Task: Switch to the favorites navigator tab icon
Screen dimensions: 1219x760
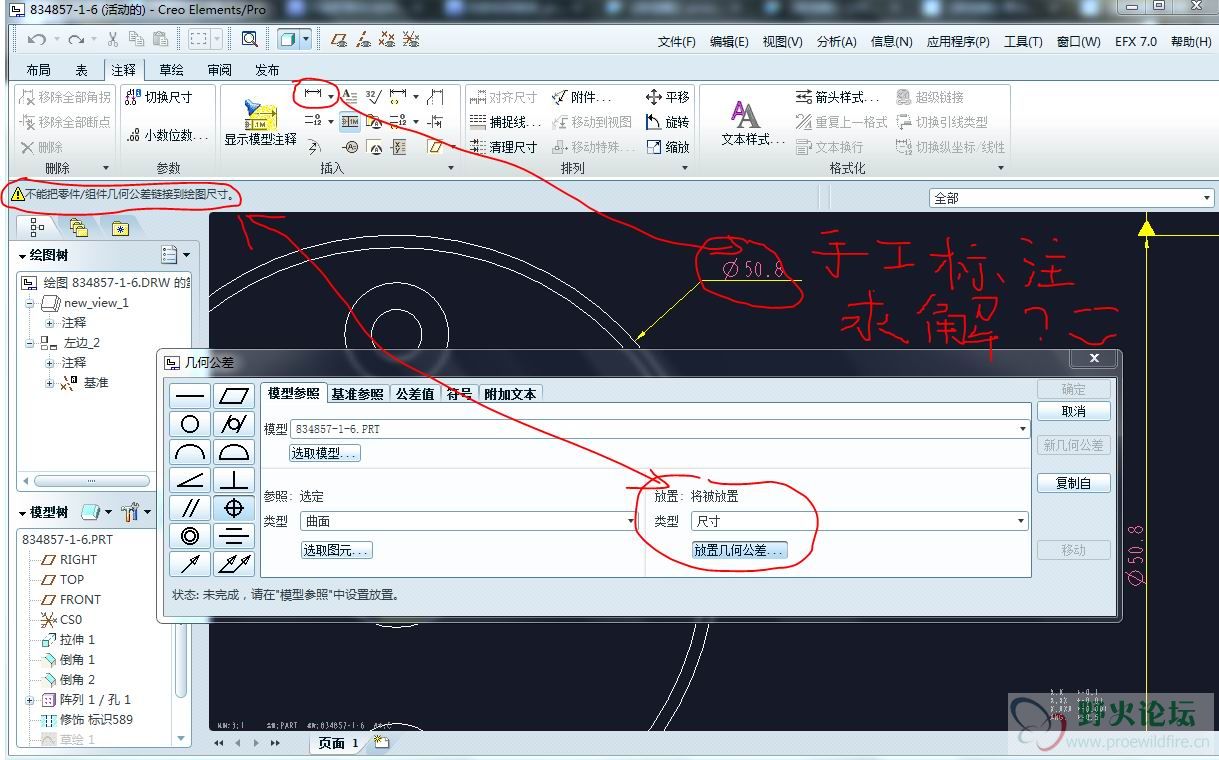Action: pyautogui.click(x=120, y=228)
